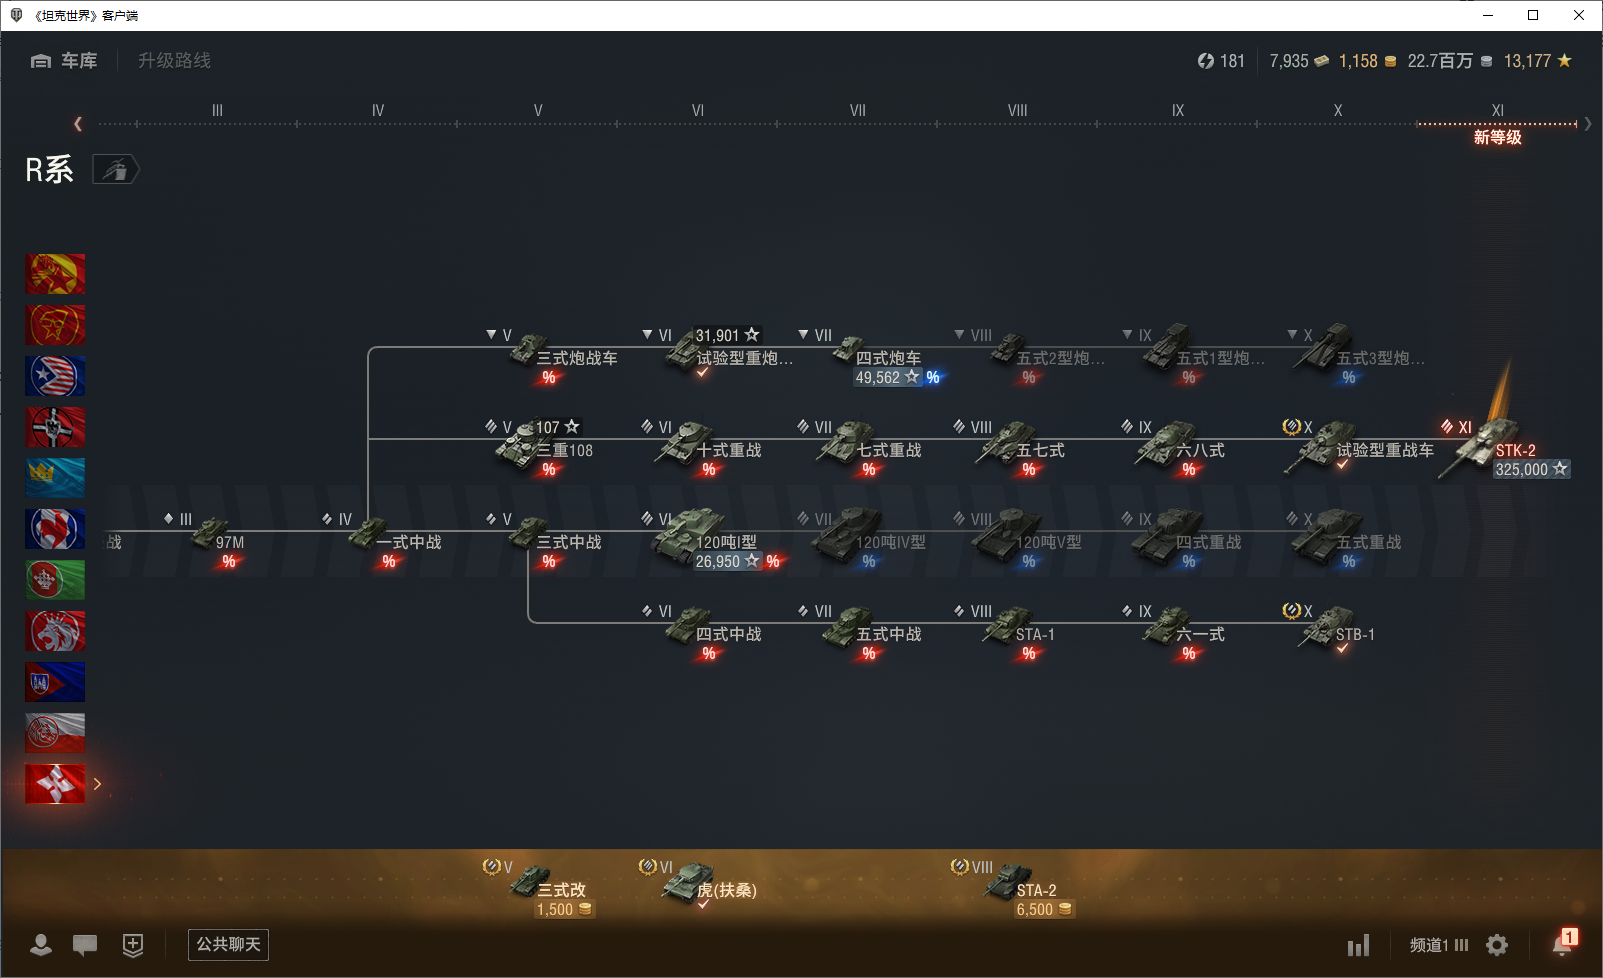This screenshot has width=1603, height=978.
Task: Open the 五式1型炮 tier IX tank
Action: pyautogui.click(x=1195, y=353)
